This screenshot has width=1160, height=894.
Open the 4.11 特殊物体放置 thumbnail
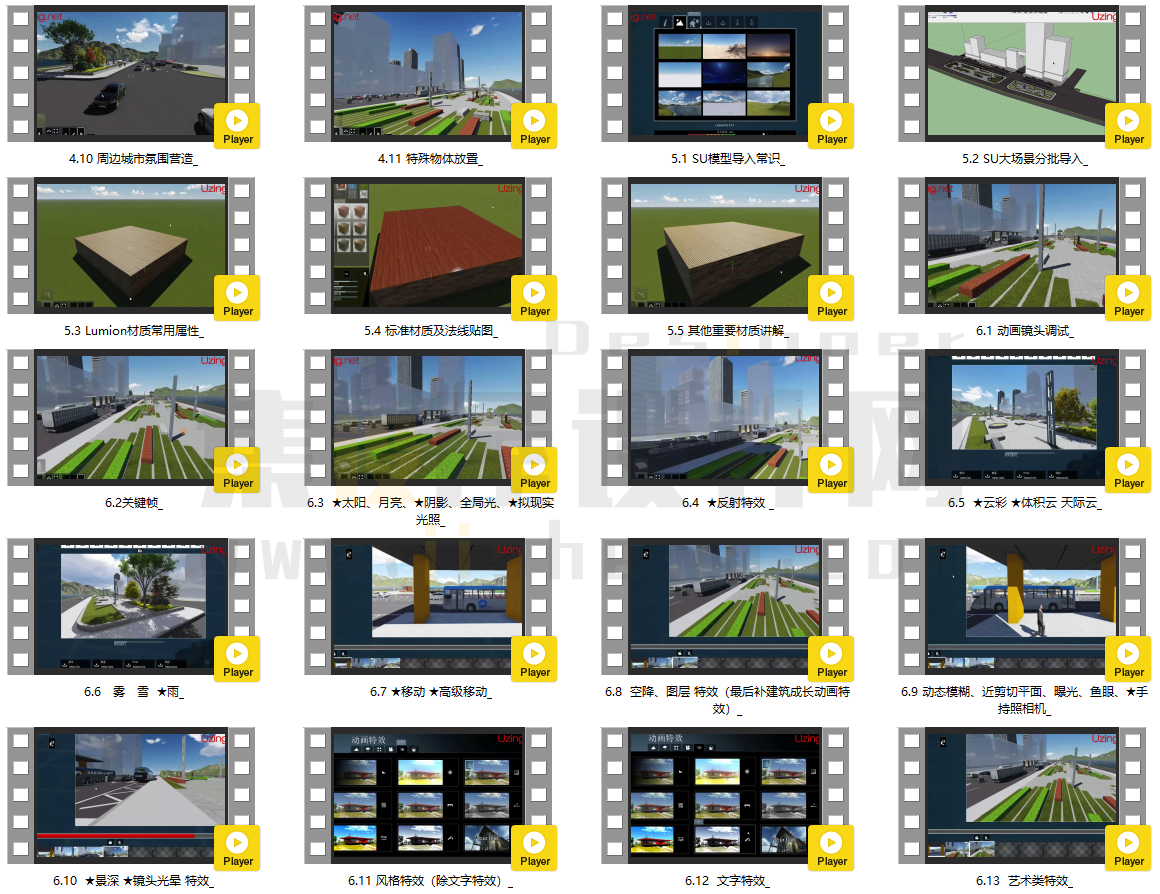pyautogui.click(x=428, y=73)
